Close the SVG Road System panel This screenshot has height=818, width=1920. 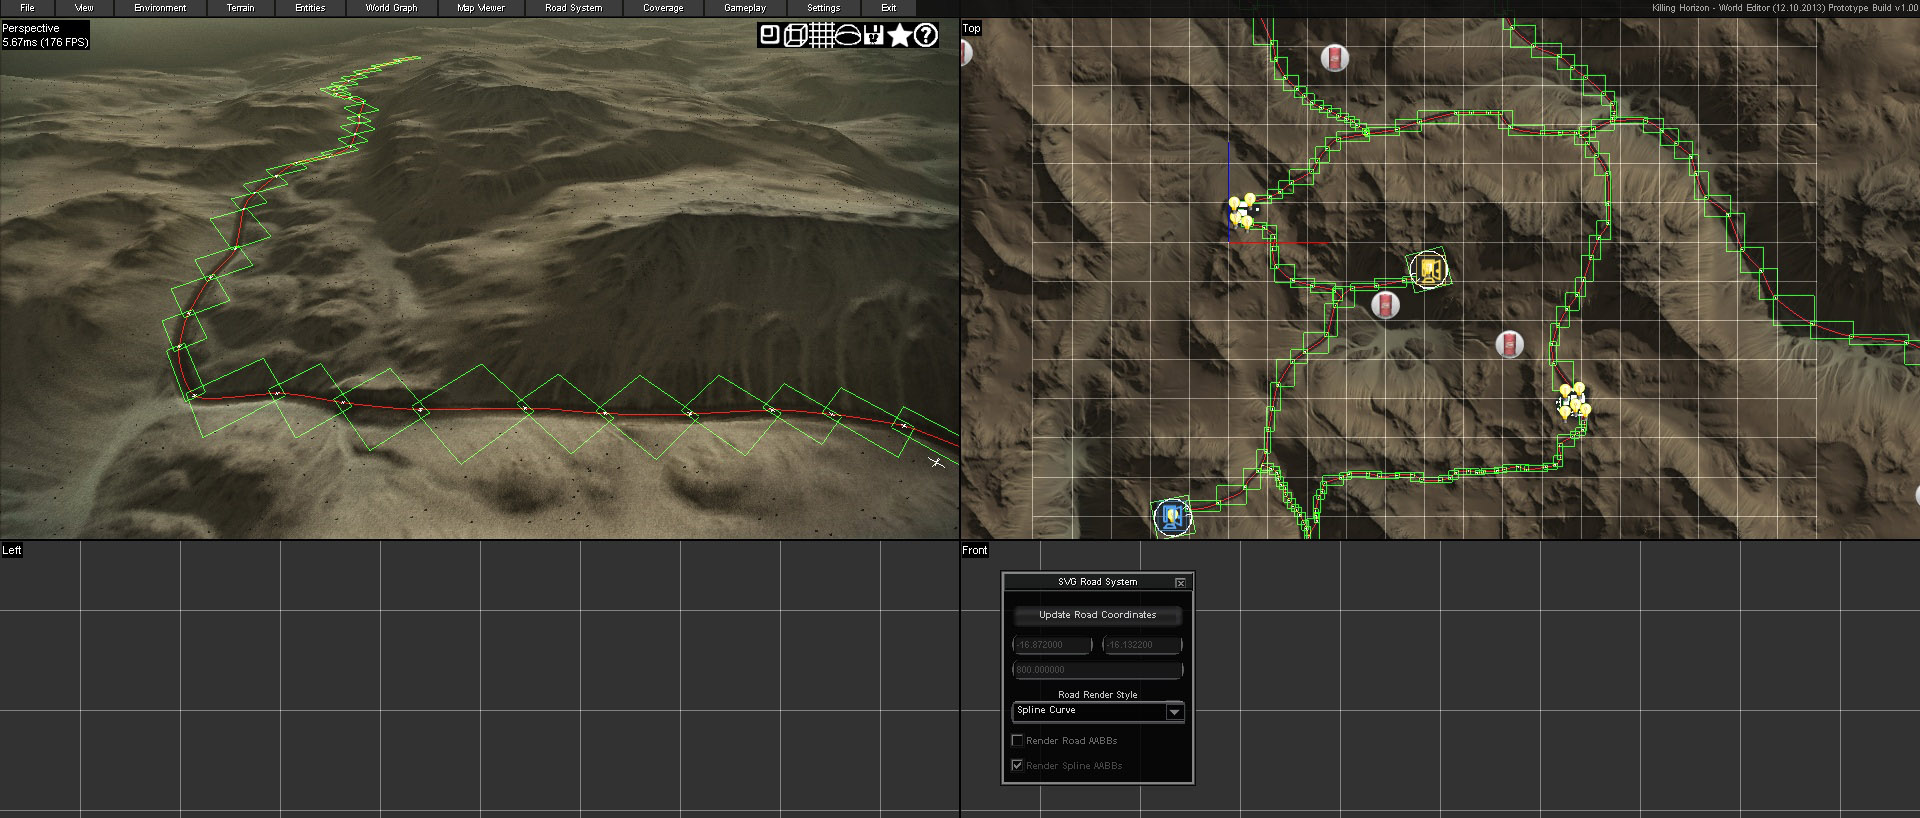1180,582
